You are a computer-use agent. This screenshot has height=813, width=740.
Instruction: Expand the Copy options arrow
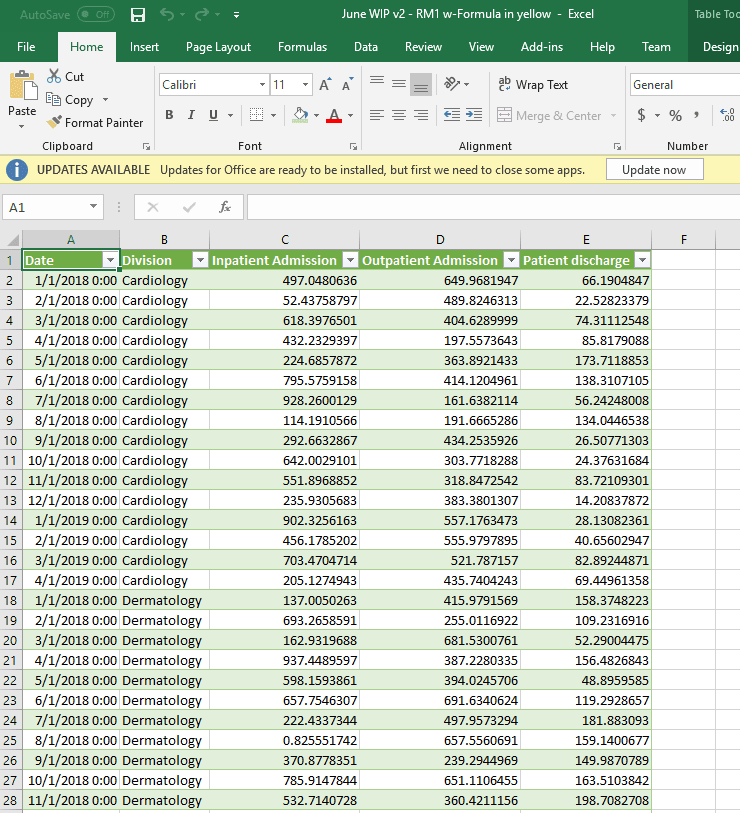coord(105,100)
